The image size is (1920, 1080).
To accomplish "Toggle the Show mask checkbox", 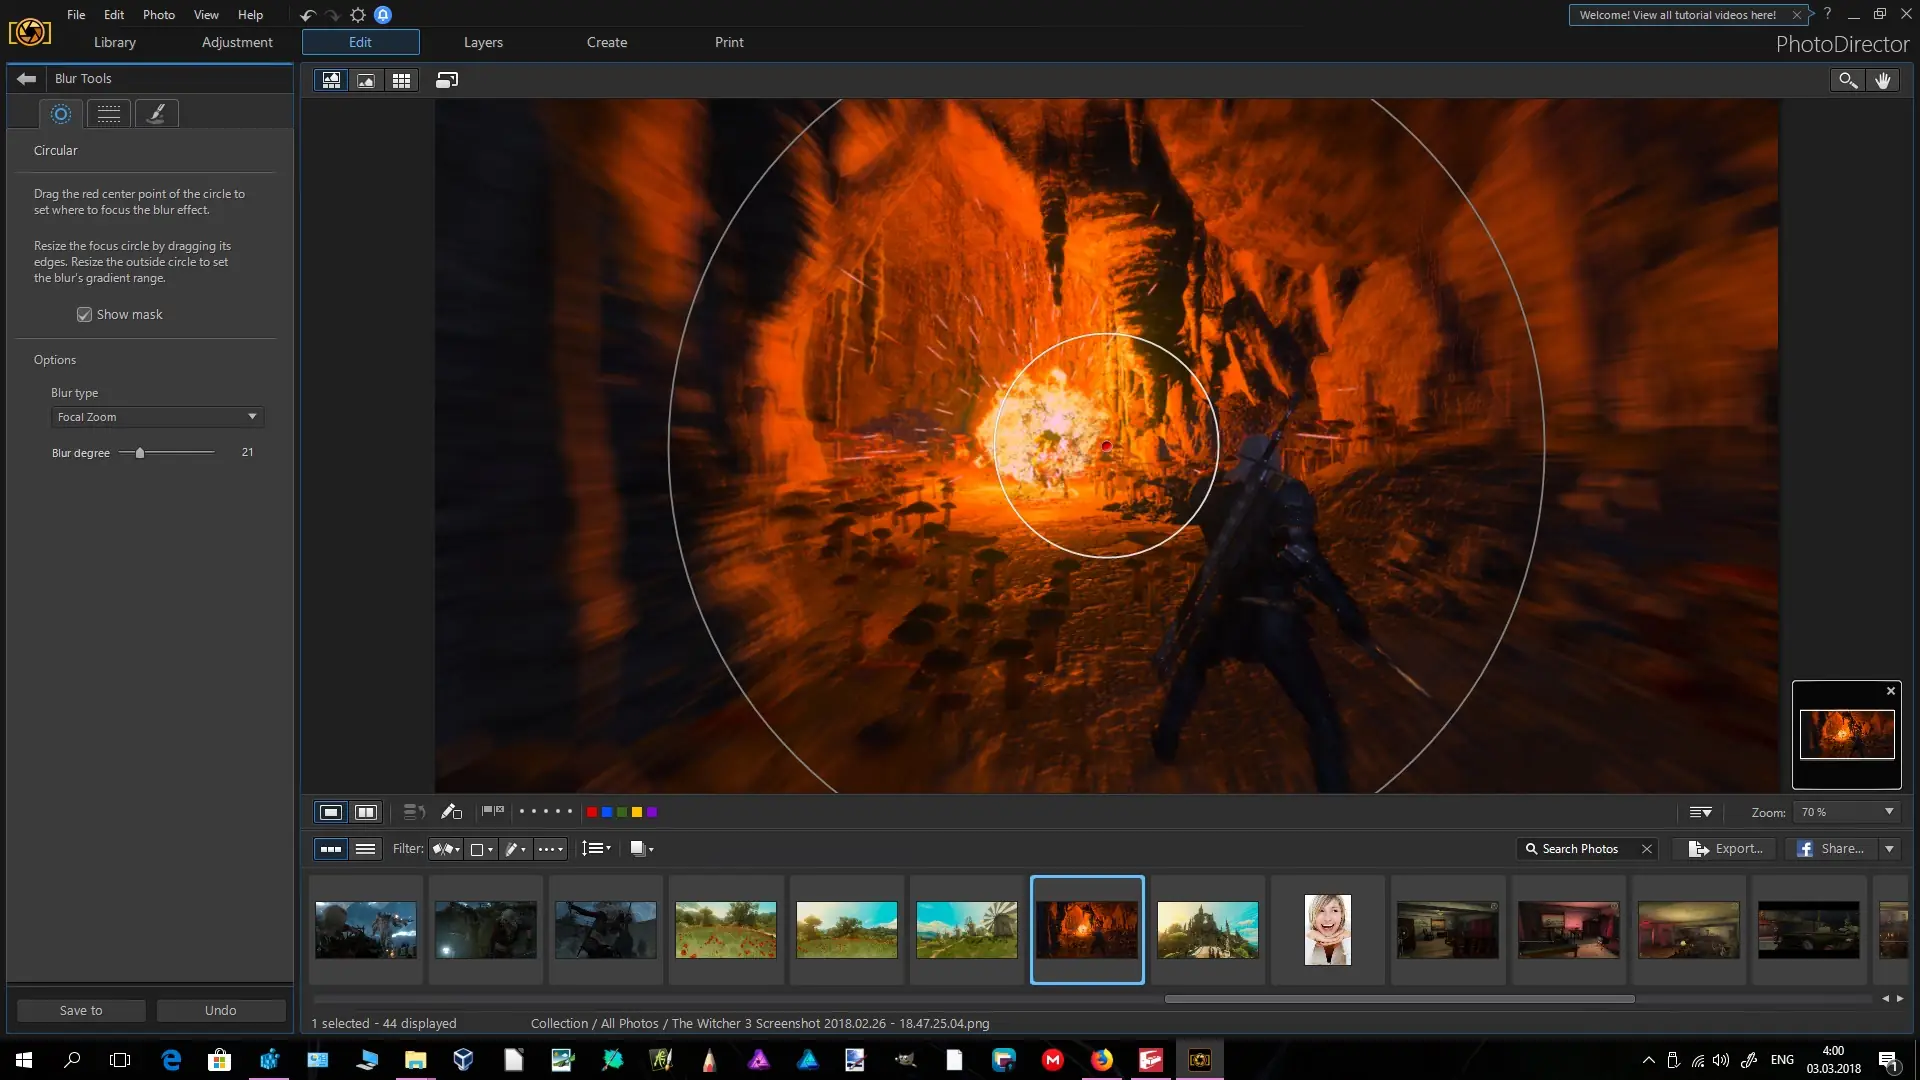I will click(85, 315).
